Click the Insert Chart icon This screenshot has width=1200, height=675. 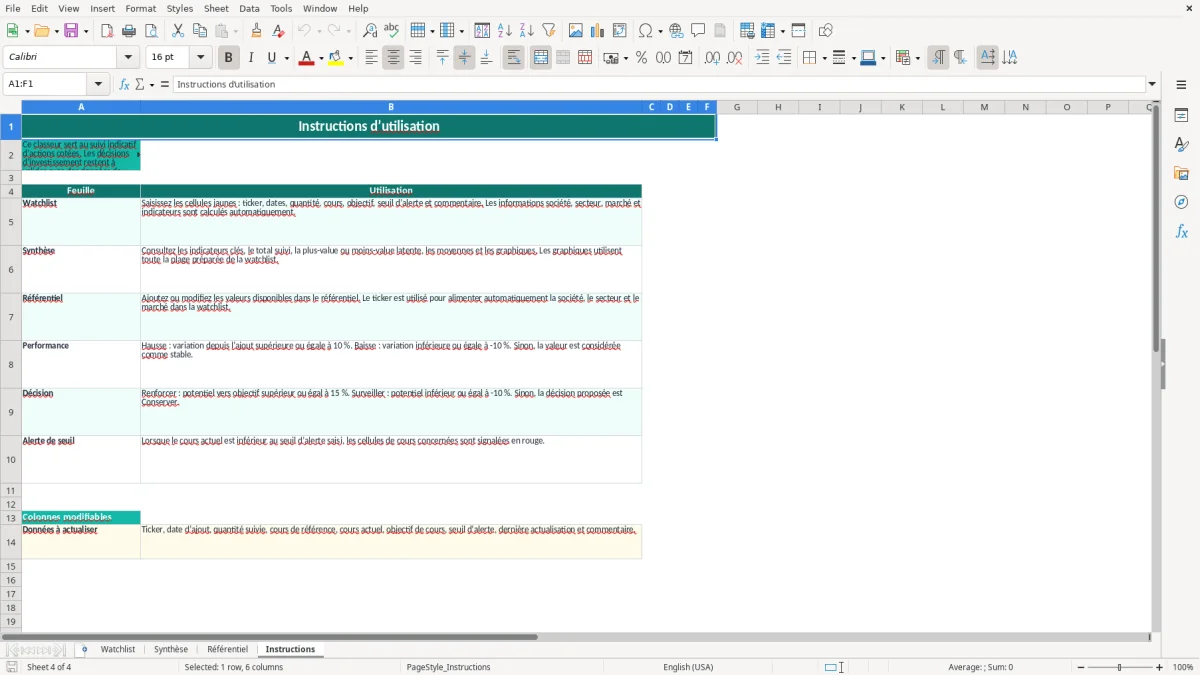(598, 31)
